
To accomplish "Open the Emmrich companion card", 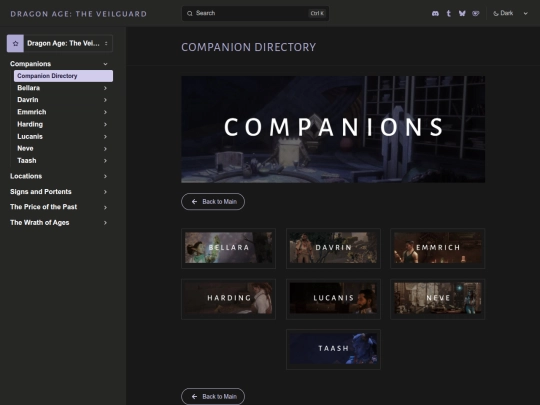I will 438,248.
